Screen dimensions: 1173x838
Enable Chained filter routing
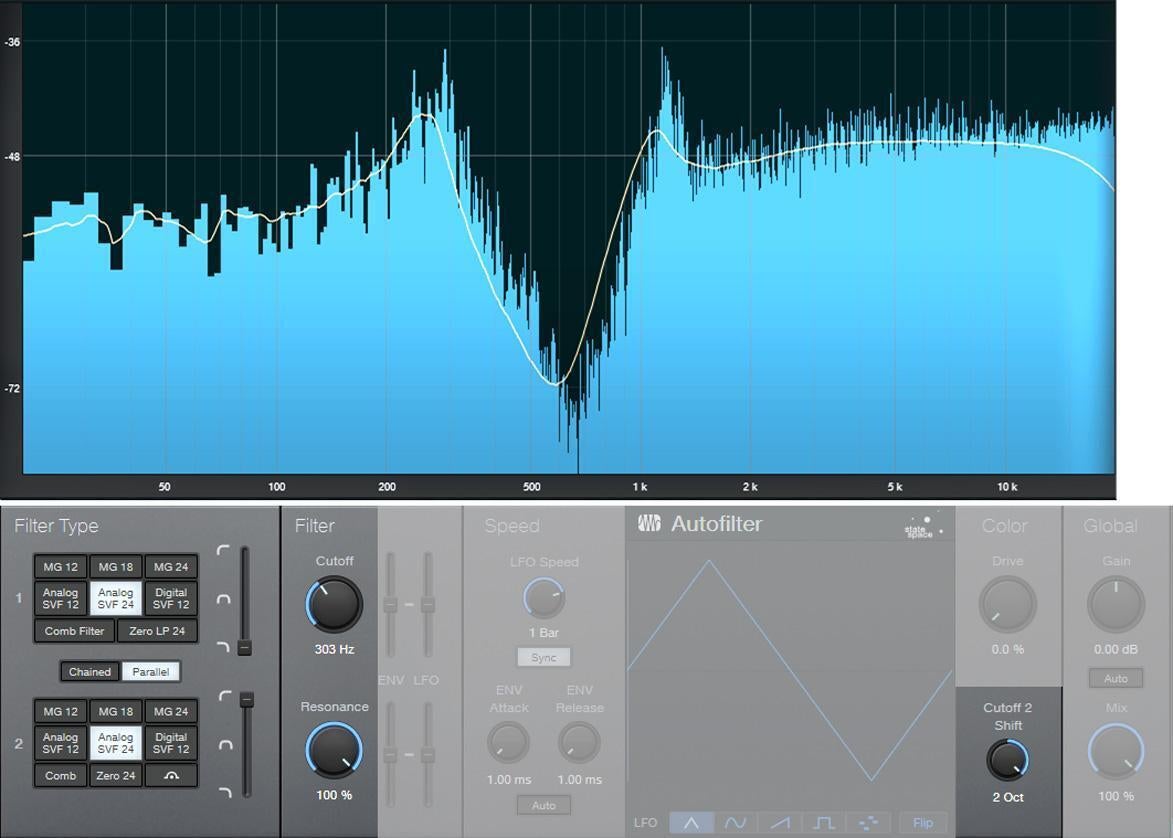click(90, 672)
